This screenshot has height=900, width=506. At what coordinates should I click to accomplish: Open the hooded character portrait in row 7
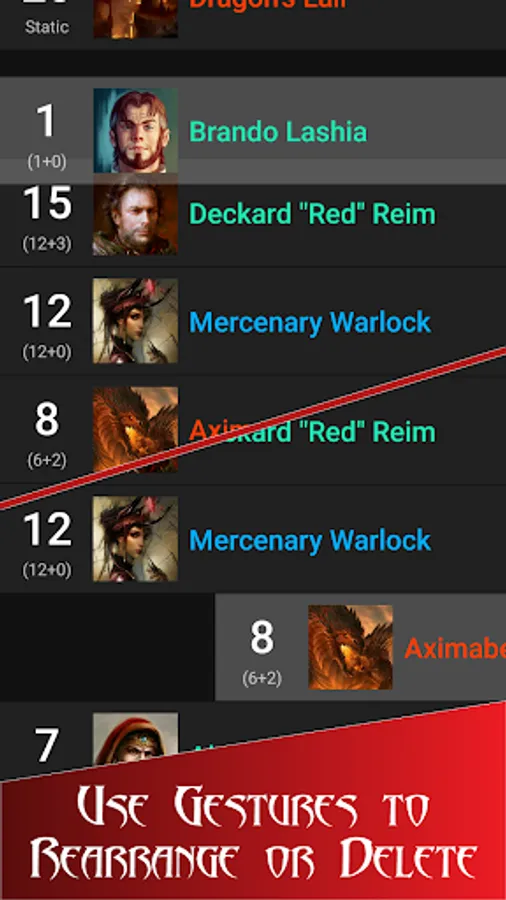pos(135,739)
